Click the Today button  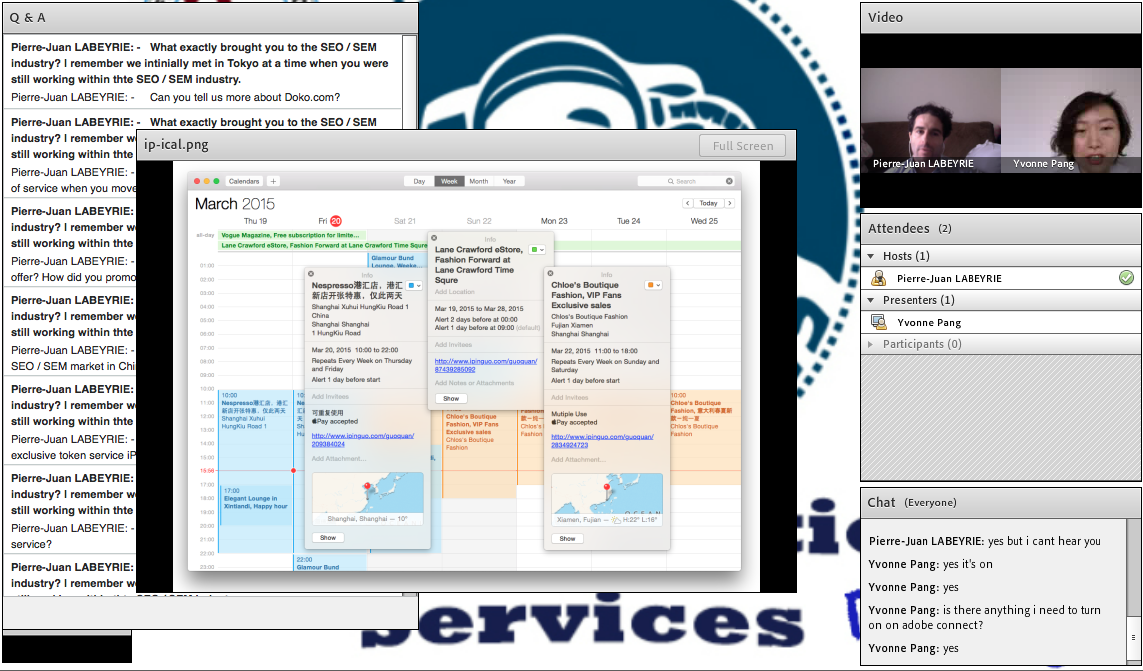(709, 203)
